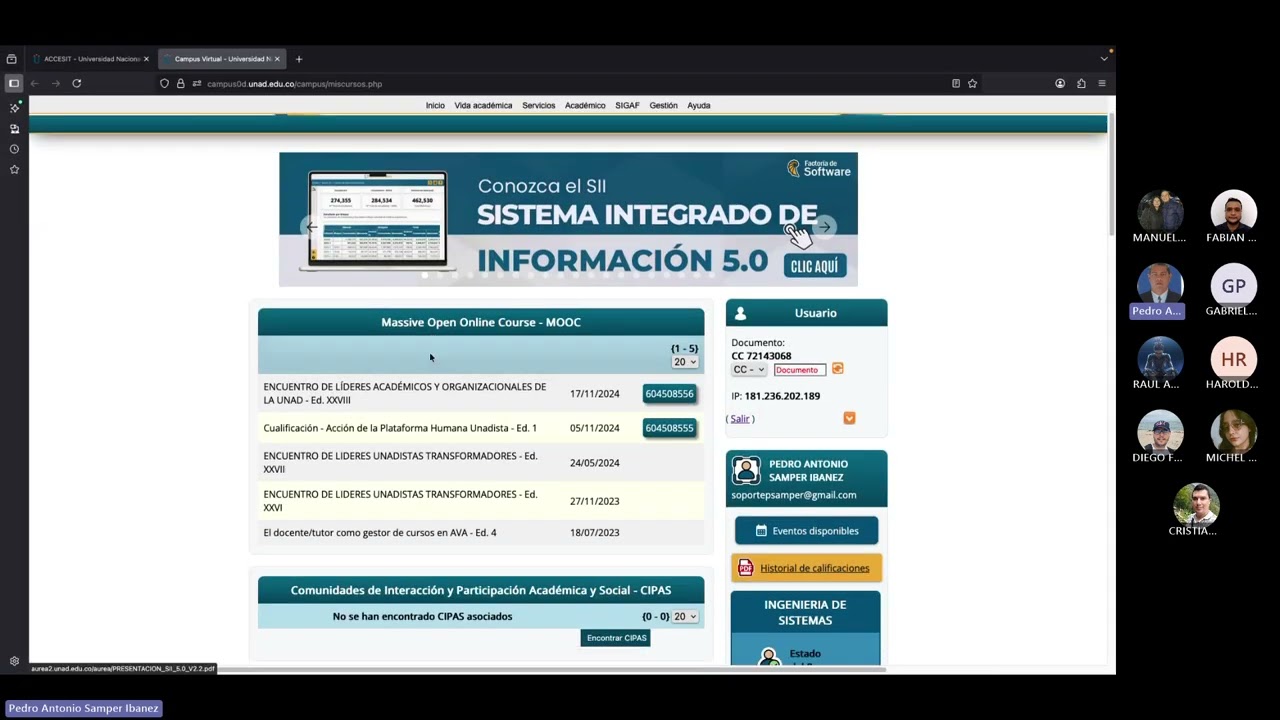Show tracking protection shield info

pos(164,84)
